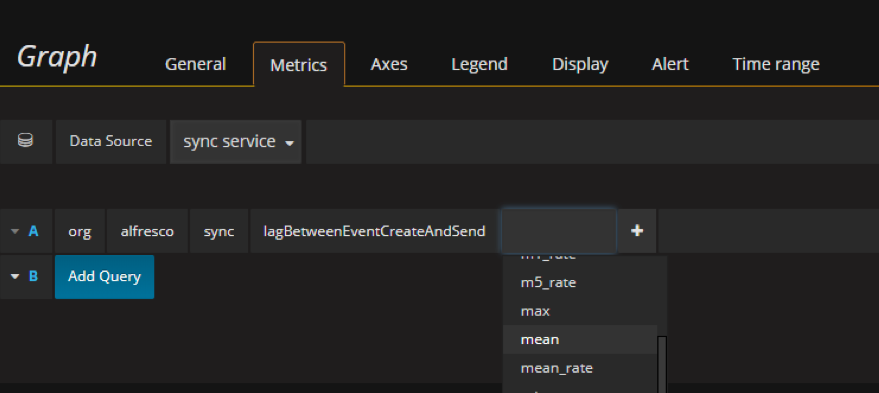Choose m5_rate from the dropdown list
Viewport: 879px width, 393px height.
pyautogui.click(x=580, y=283)
